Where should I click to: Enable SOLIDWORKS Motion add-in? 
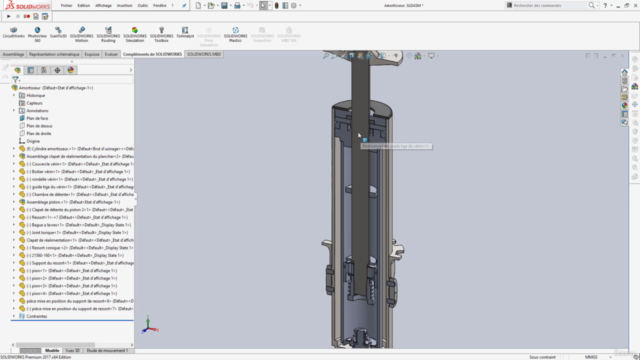82,34
